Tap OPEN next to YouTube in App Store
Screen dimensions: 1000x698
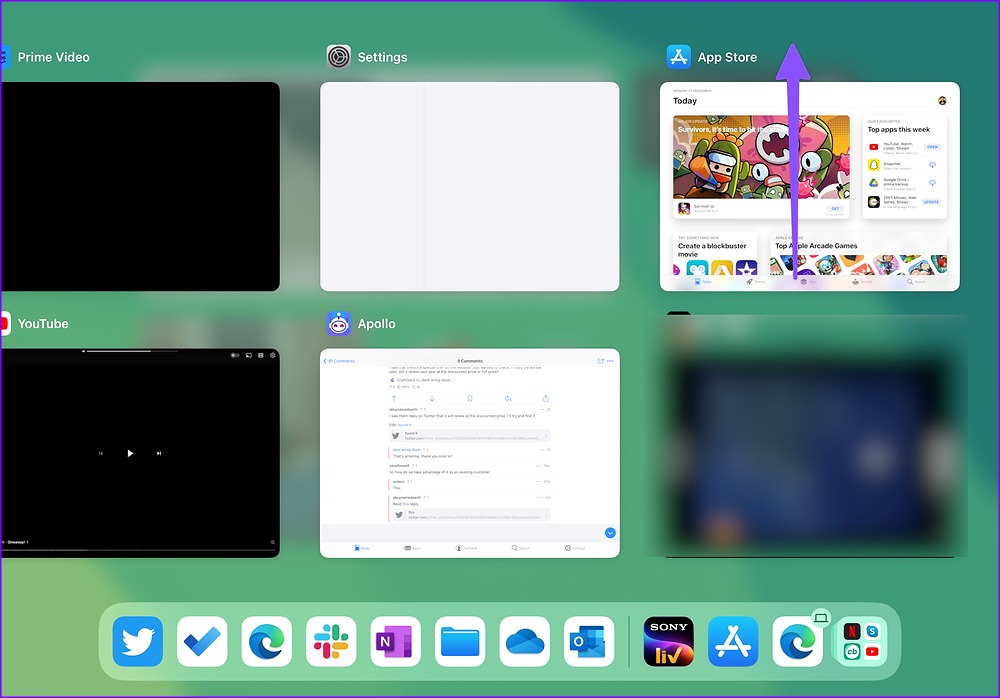tap(932, 147)
